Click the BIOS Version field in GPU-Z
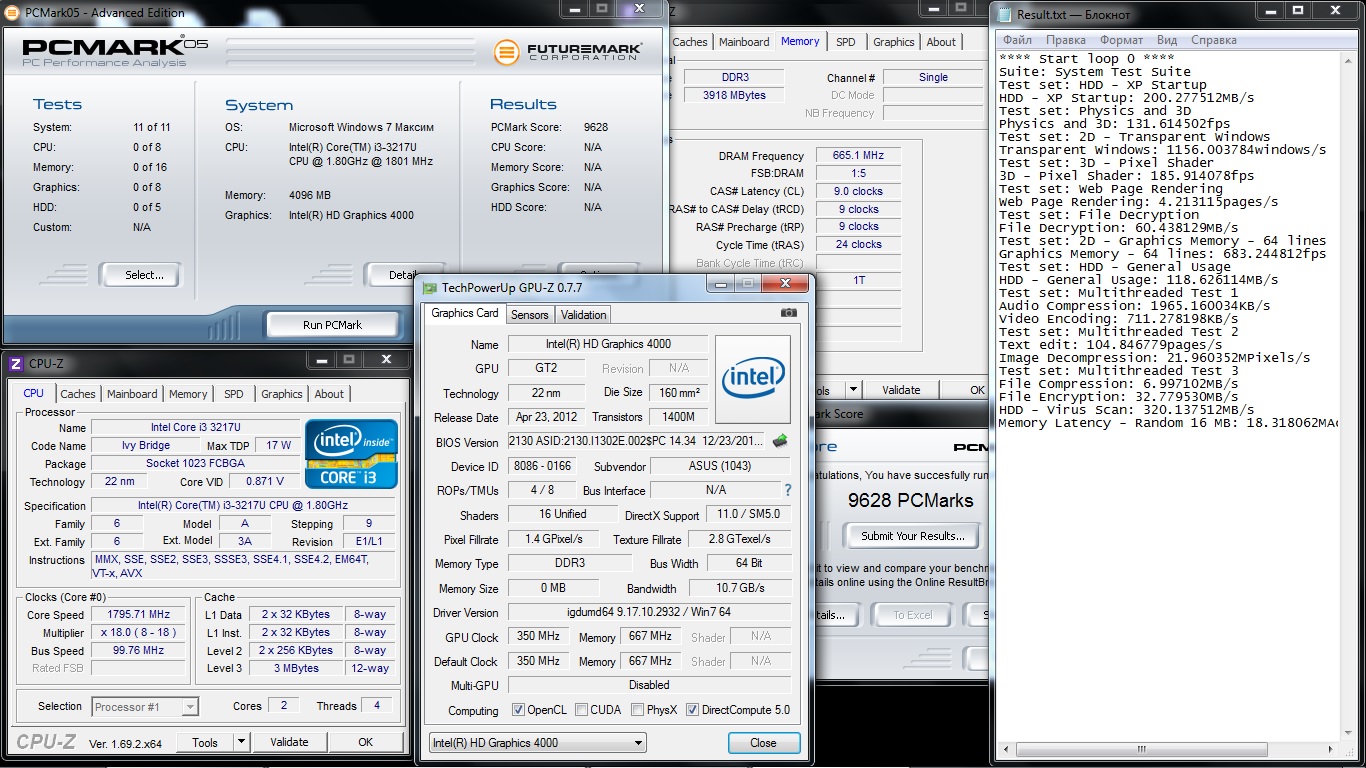1366x768 pixels. (x=638, y=441)
